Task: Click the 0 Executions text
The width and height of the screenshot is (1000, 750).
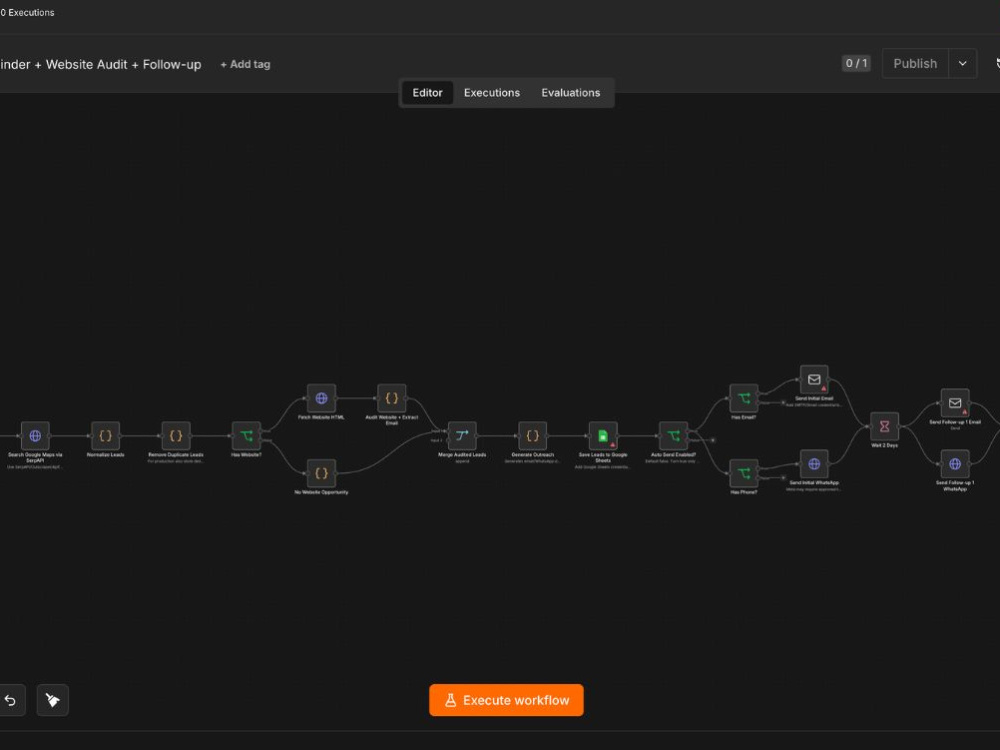Action: click(27, 13)
